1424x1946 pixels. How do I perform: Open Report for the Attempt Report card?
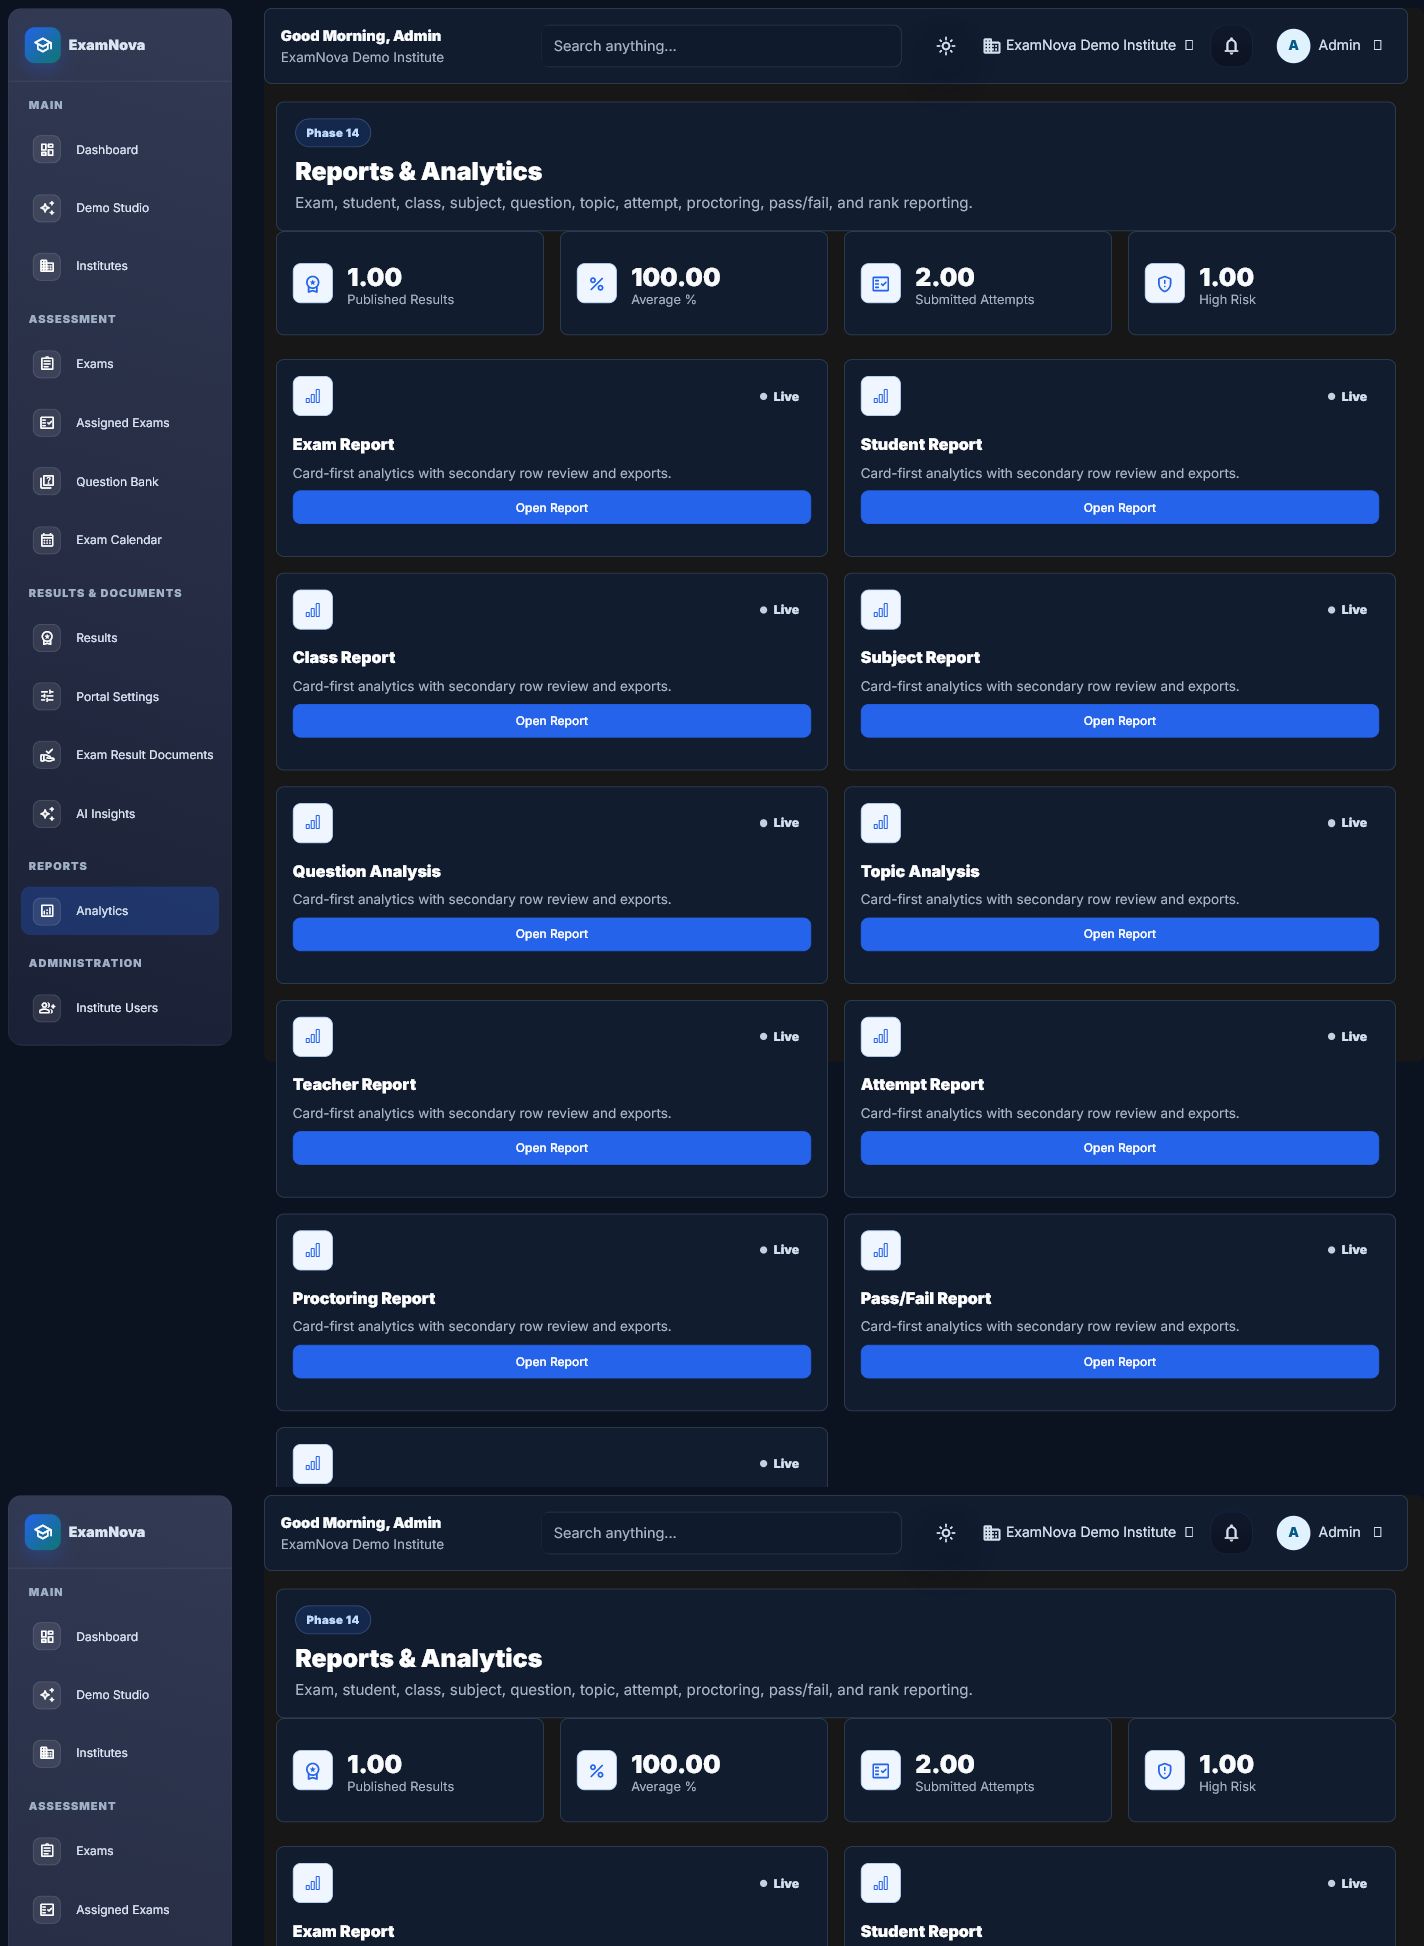pyautogui.click(x=1120, y=1148)
